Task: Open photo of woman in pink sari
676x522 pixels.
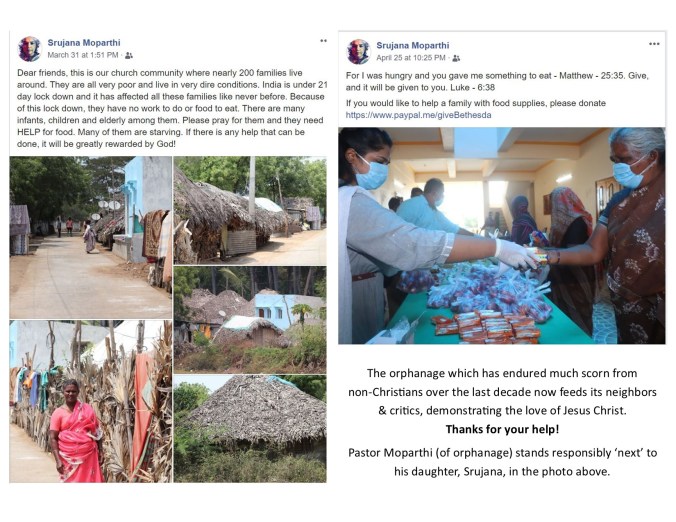Action: [91, 401]
